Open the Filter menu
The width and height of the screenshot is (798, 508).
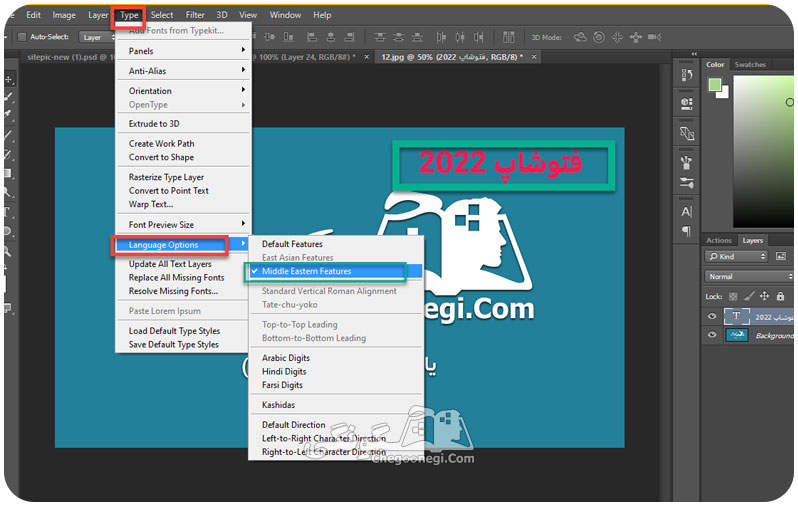click(x=195, y=15)
